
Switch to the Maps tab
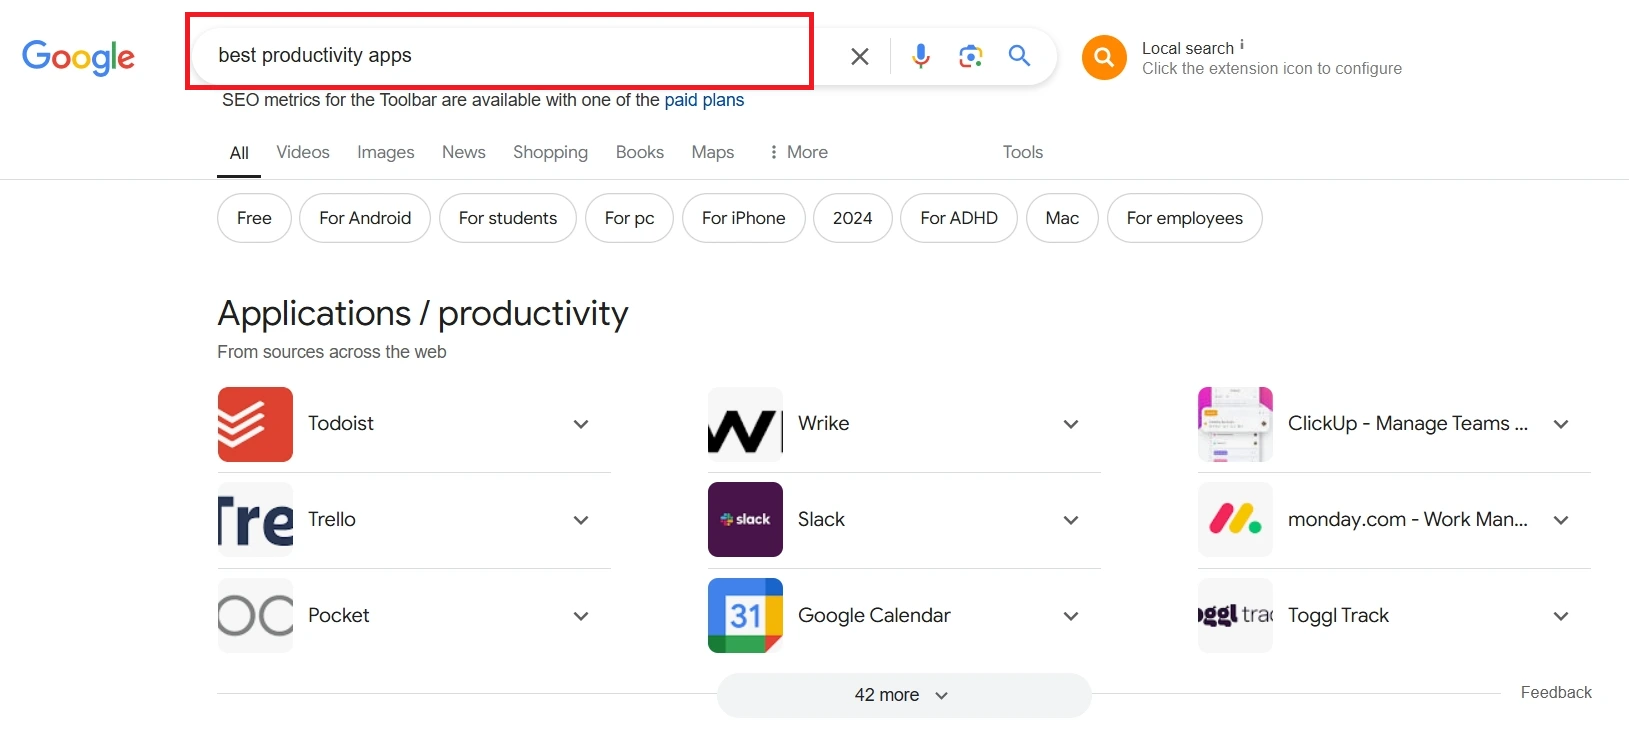pos(713,152)
